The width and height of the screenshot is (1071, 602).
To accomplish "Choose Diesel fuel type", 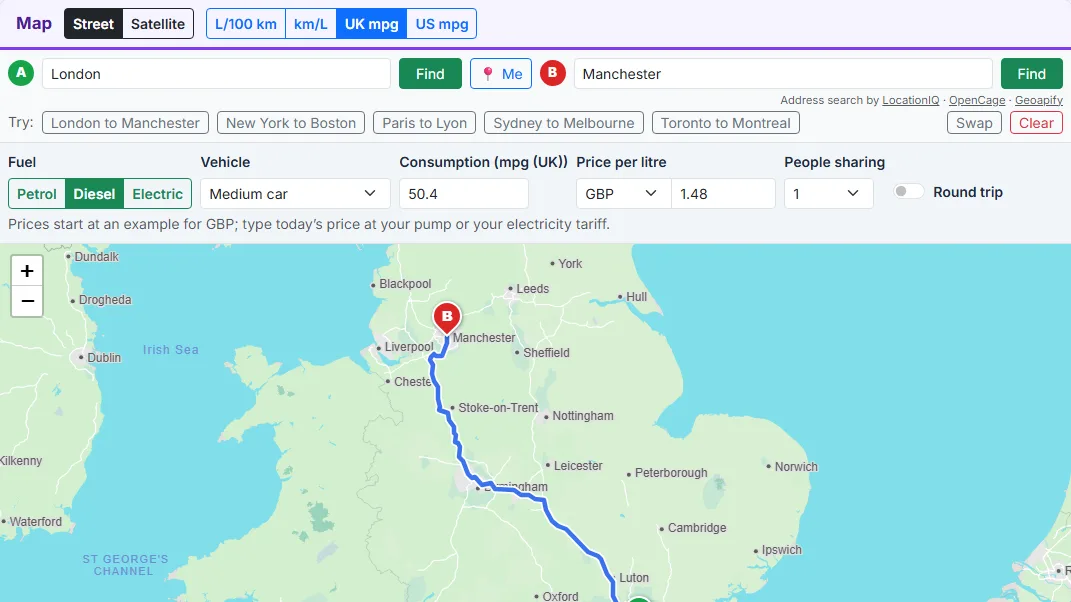I will coord(94,194).
